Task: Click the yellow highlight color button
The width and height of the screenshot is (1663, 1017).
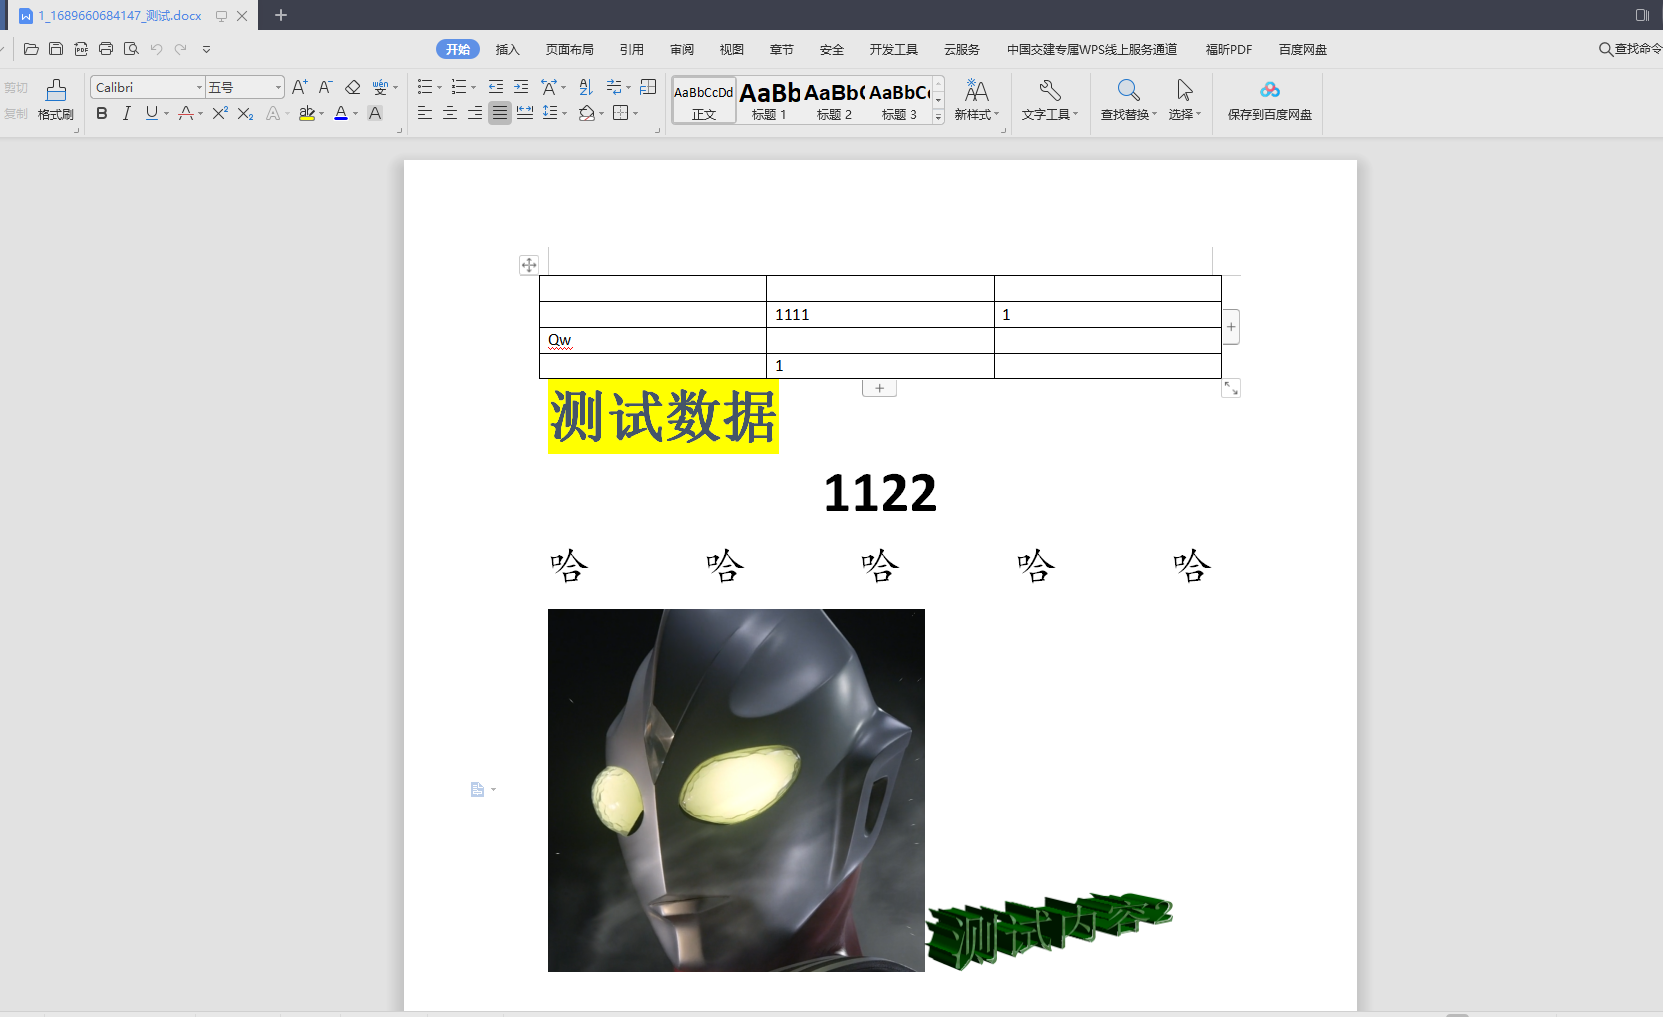Action: coord(307,113)
